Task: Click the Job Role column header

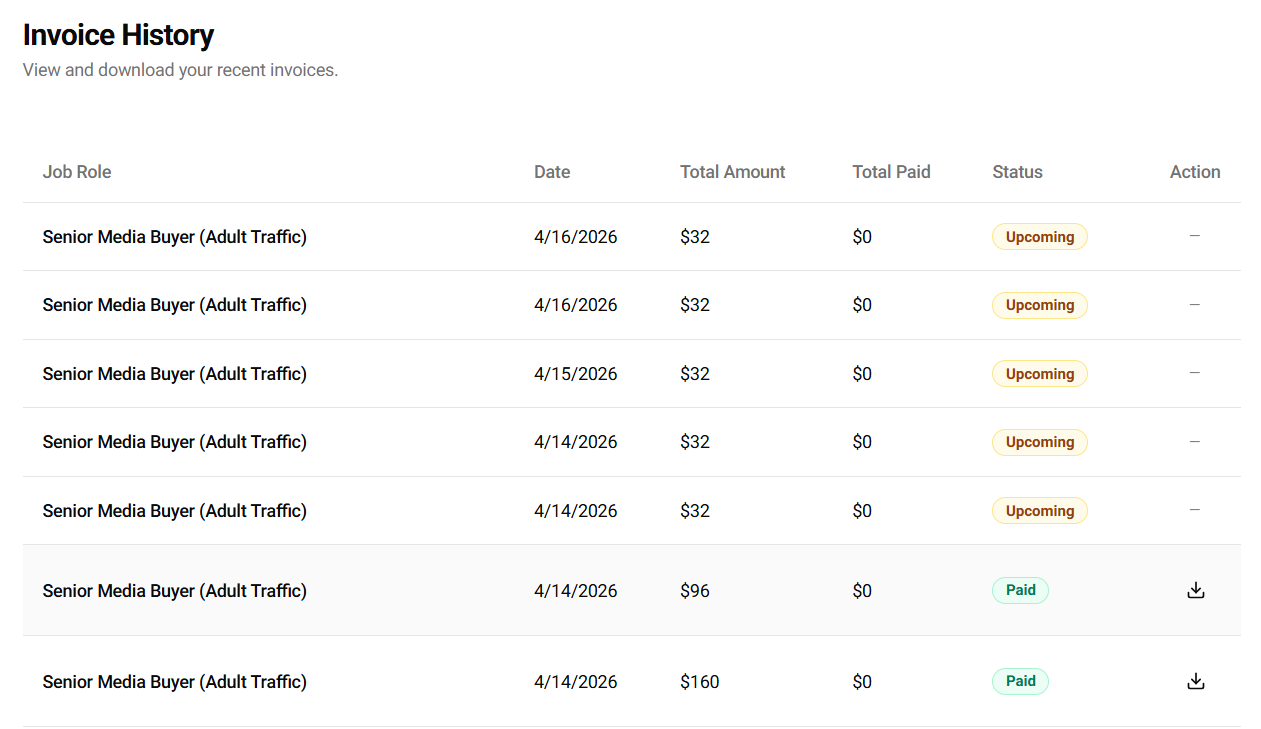Action: tap(77, 172)
